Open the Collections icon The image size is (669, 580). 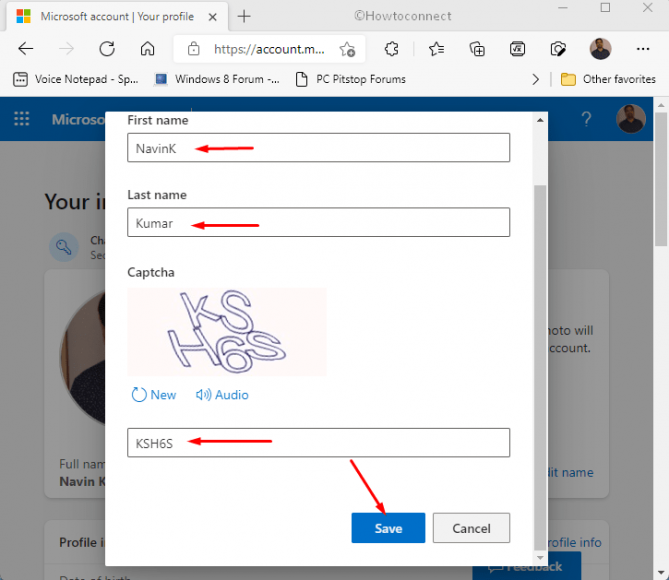pyautogui.click(x=477, y=49)
